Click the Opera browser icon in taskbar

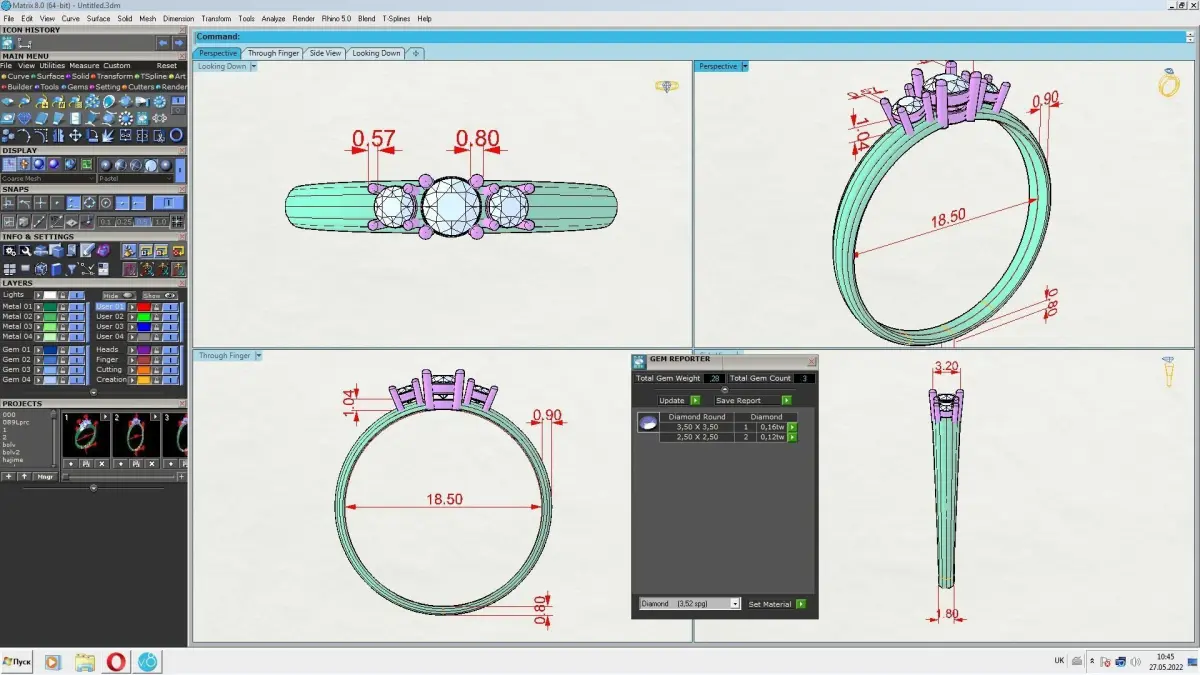pyautogui.click(x=117, y=662)
